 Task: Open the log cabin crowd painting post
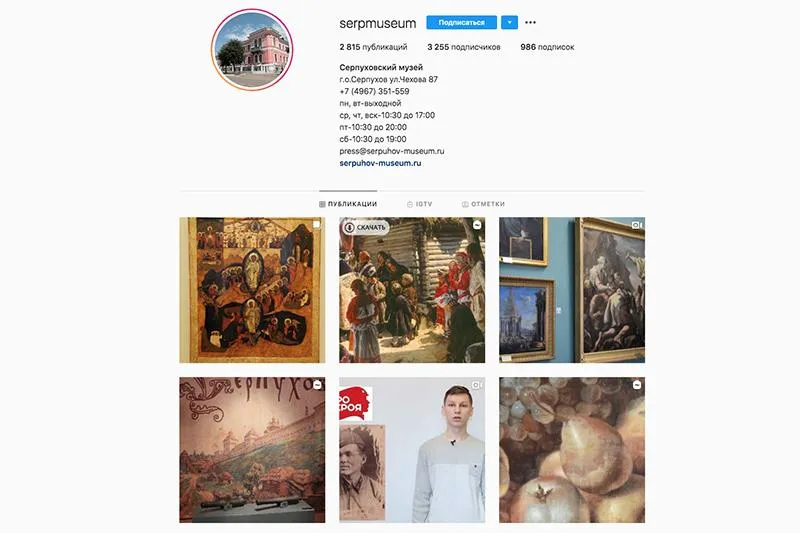[412, 290]
